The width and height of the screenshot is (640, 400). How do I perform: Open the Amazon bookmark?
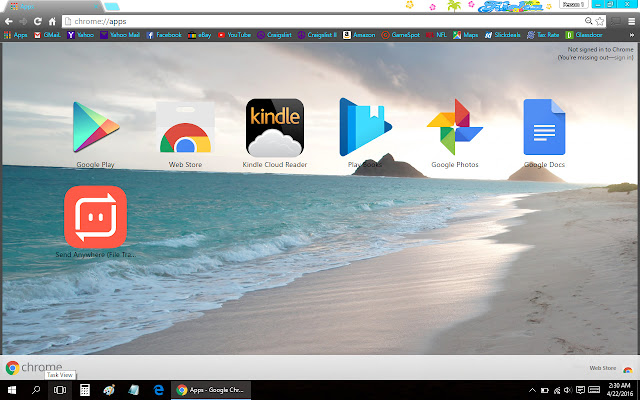[359, 35]
